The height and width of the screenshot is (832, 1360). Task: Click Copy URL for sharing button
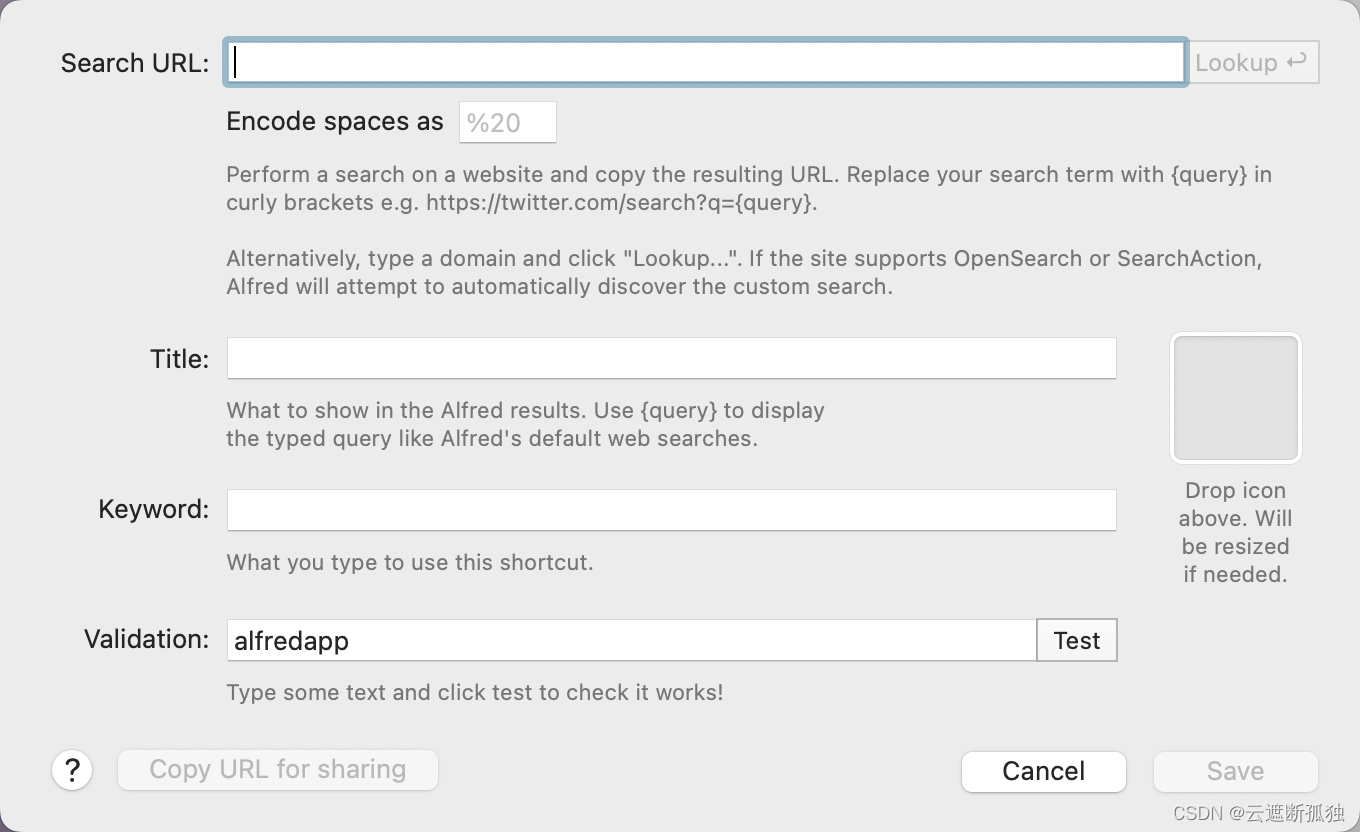[x=278, y=770]
